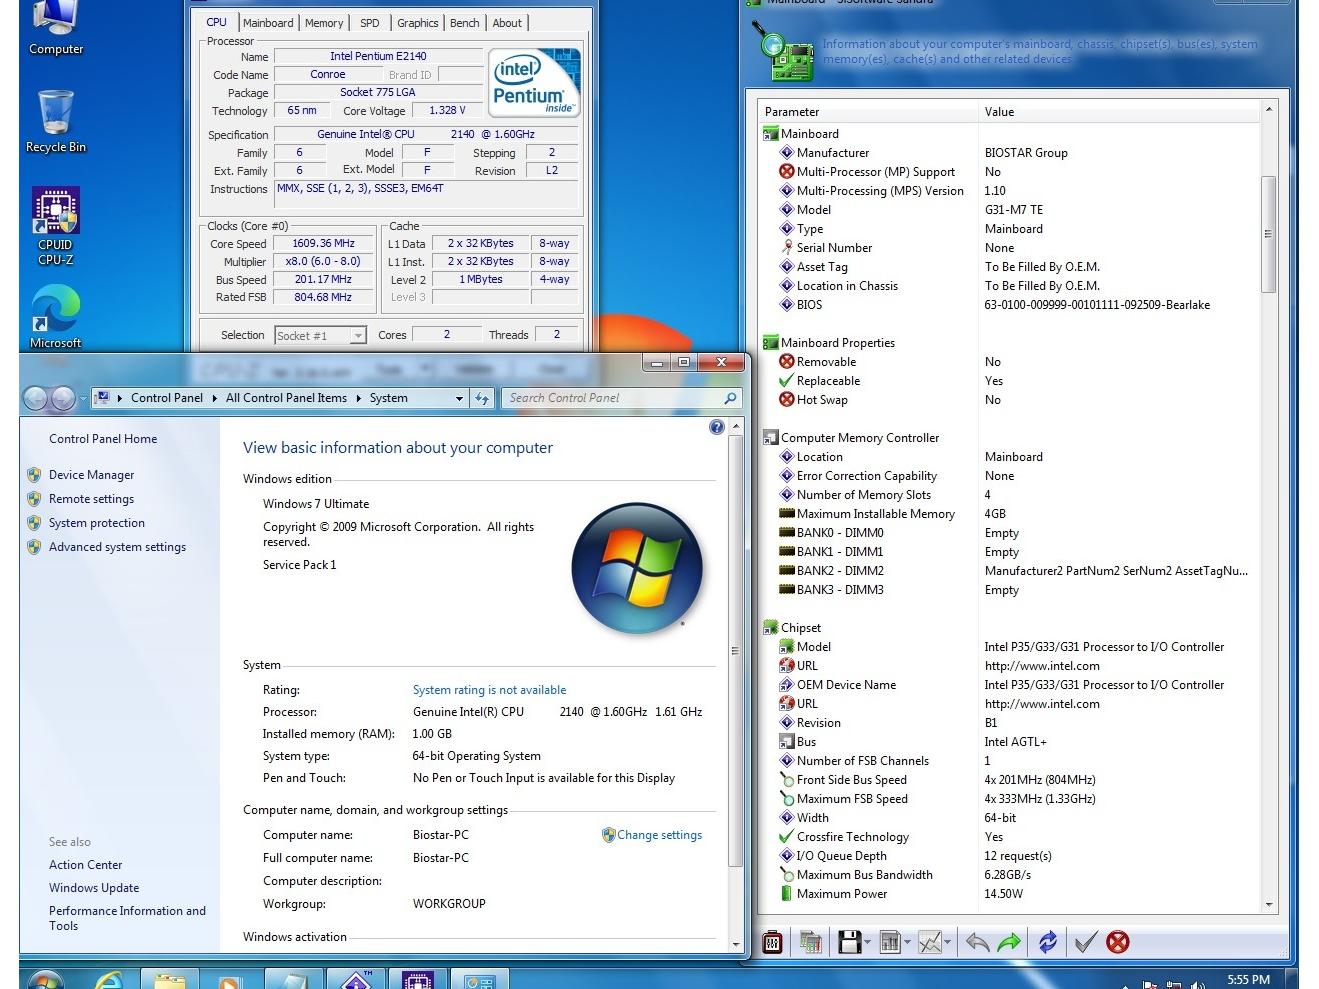Select the Memory tab in CPU-Z
This screenshot has width=1319, height=989.
pyautogui.click(x=324, y=23)
